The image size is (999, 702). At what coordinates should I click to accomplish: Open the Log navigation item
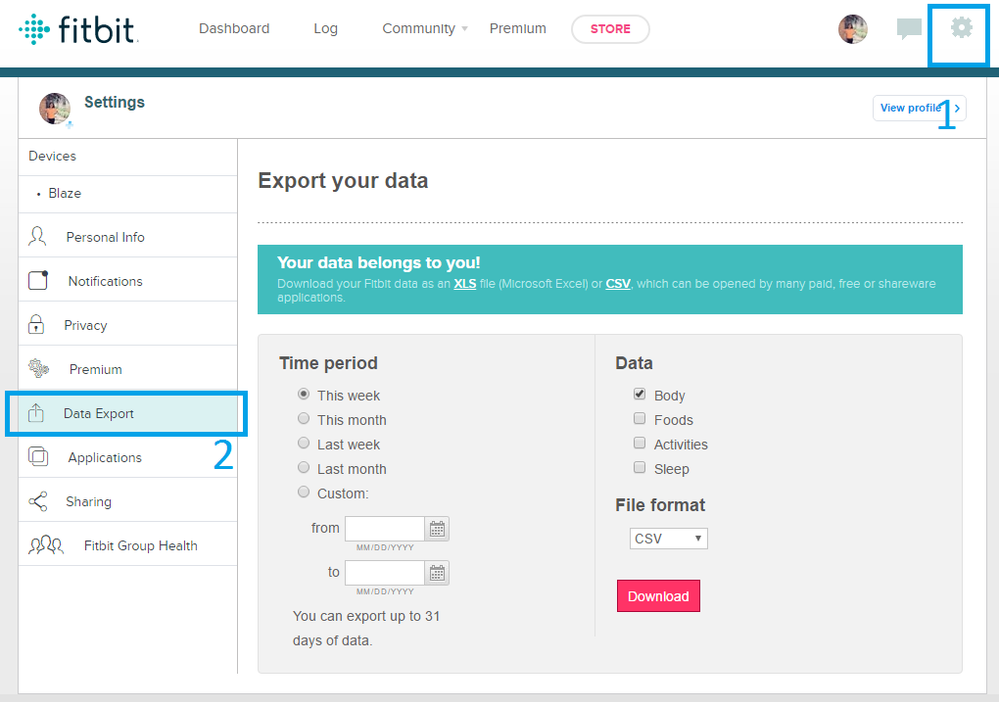[326, 29]
